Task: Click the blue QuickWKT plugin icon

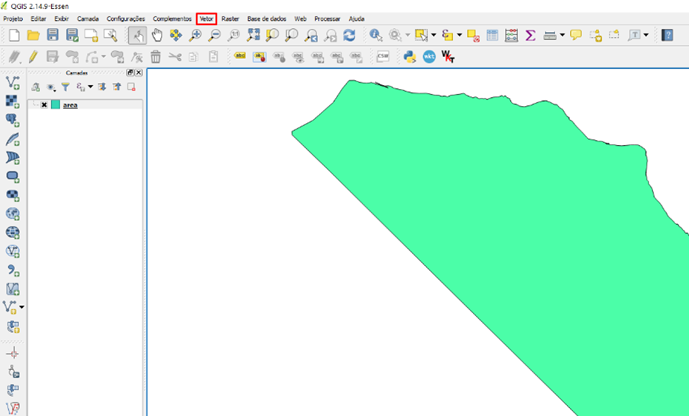Action: click(429, 57)
